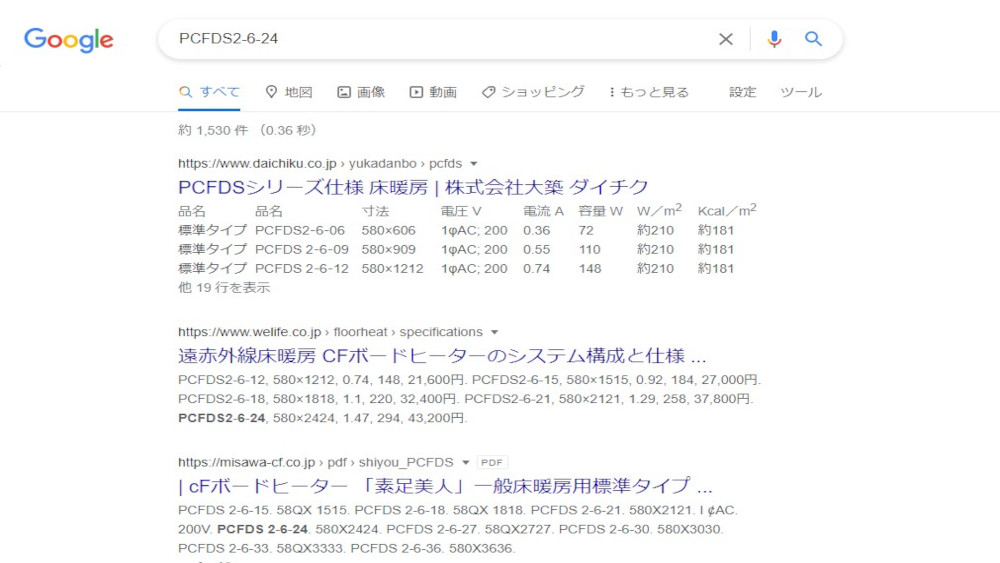Expand dropdown arrow next to welife.co.jp URL
The width and height of the screenshot is (1000, 563).
point(494,332)
